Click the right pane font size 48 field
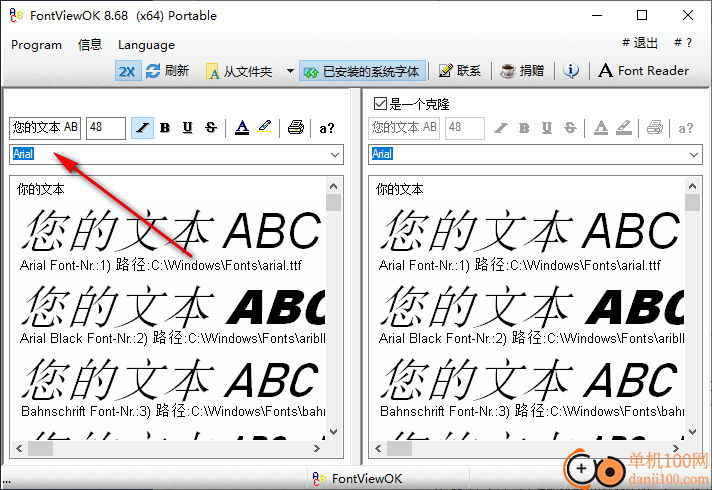Image resolution: width=712 pixels, height=490 pixels. (x=465, y=128)
